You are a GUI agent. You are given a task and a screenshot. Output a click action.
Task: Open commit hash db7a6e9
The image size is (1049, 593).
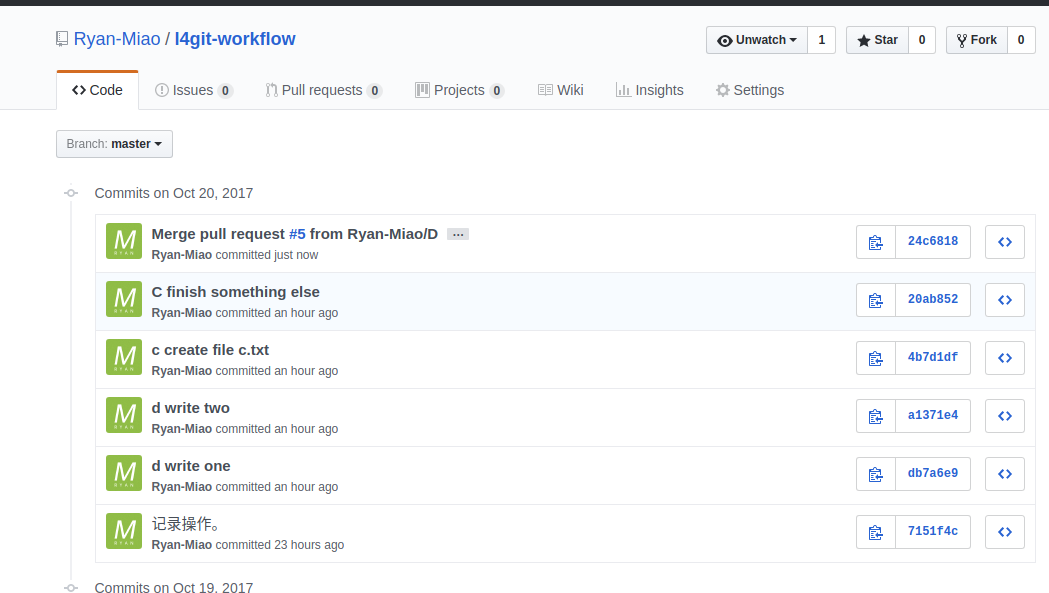(x=933, y=474)
